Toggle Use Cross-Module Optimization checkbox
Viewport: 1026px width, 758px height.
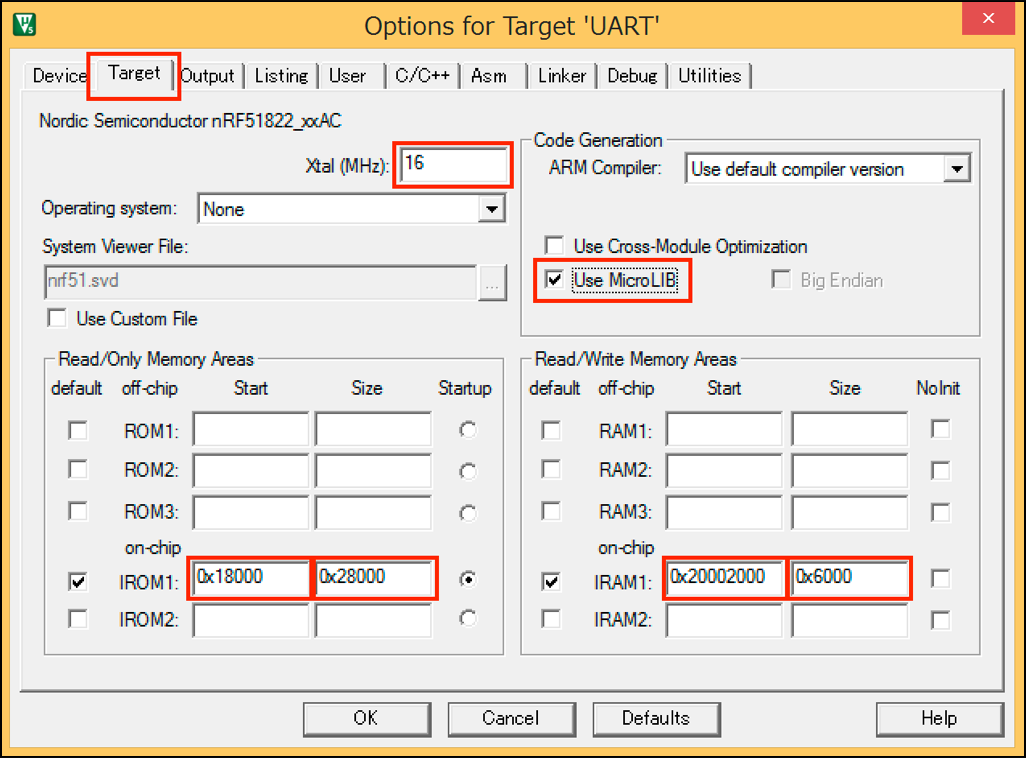pyautogui.click(x=554, y=246)
